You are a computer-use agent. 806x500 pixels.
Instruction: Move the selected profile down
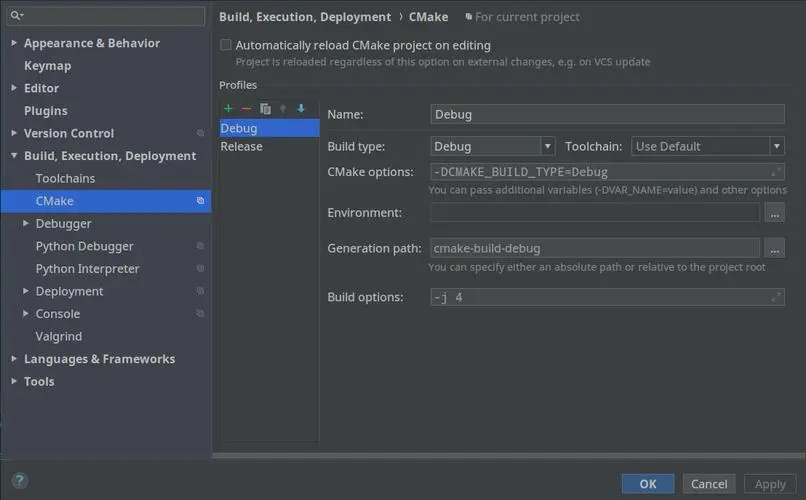[301, 108]
